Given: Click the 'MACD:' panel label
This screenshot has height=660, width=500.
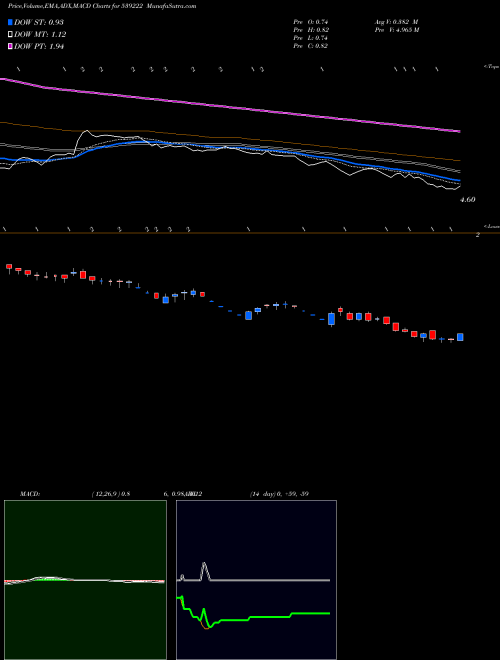Looking at the screenshot, I should coord(30,494).
